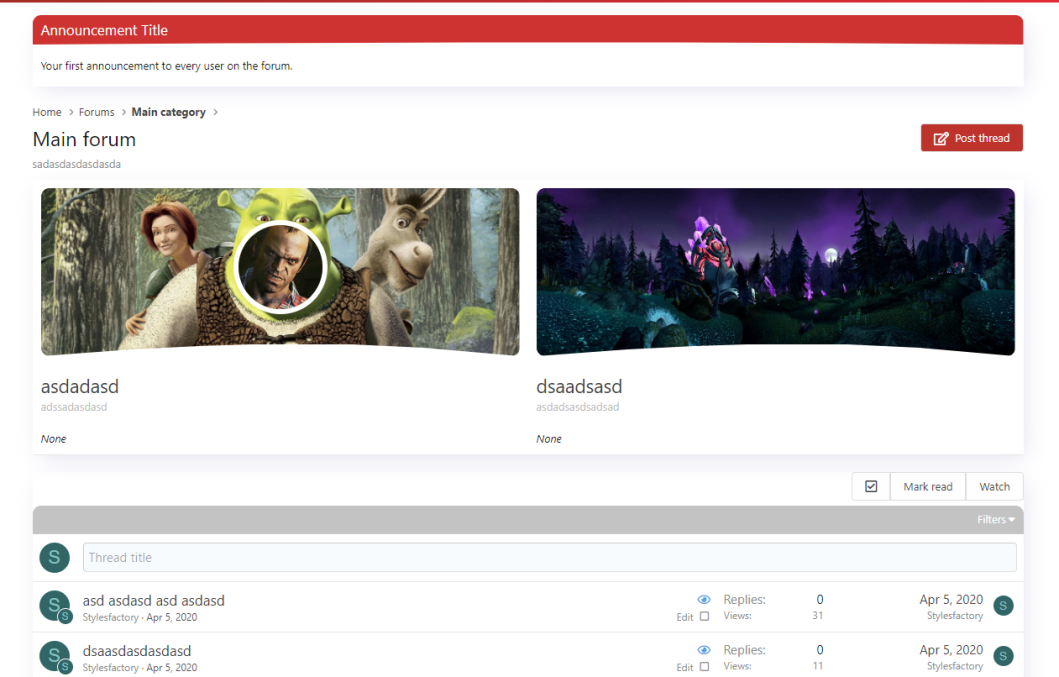Open last poster avatar in the 31-views thread row
Image resolution: width=1059 pixels, height=677 pixels.
[1004, 605]
